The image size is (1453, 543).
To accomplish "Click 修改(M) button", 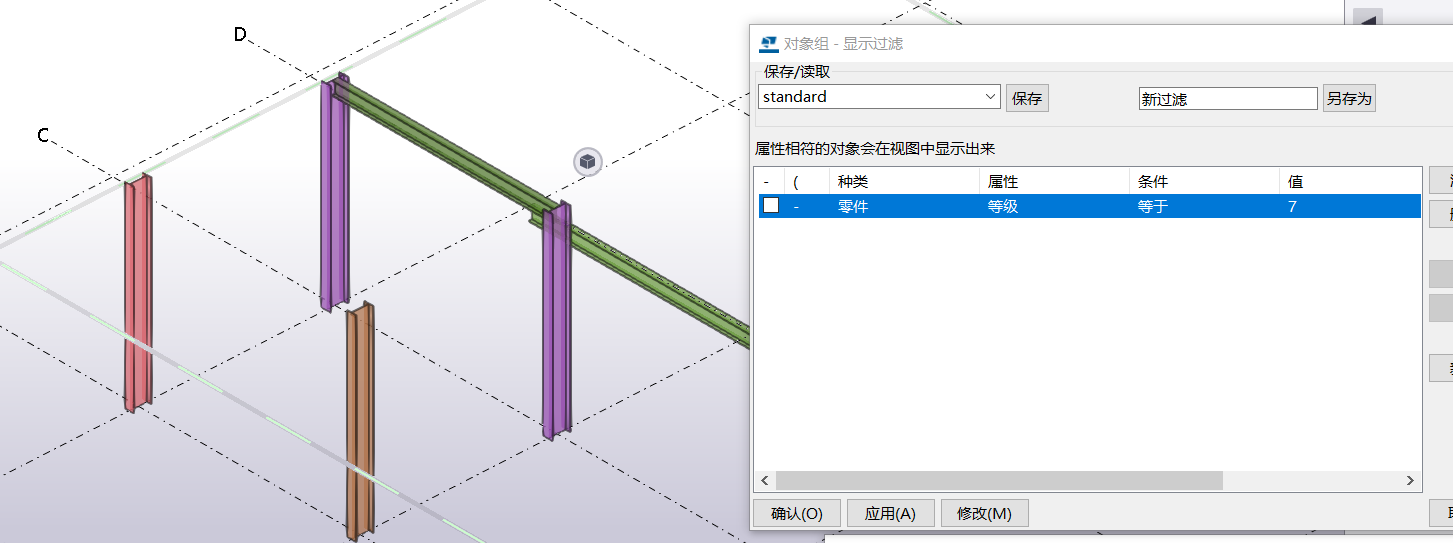I will tap(985, 513).
